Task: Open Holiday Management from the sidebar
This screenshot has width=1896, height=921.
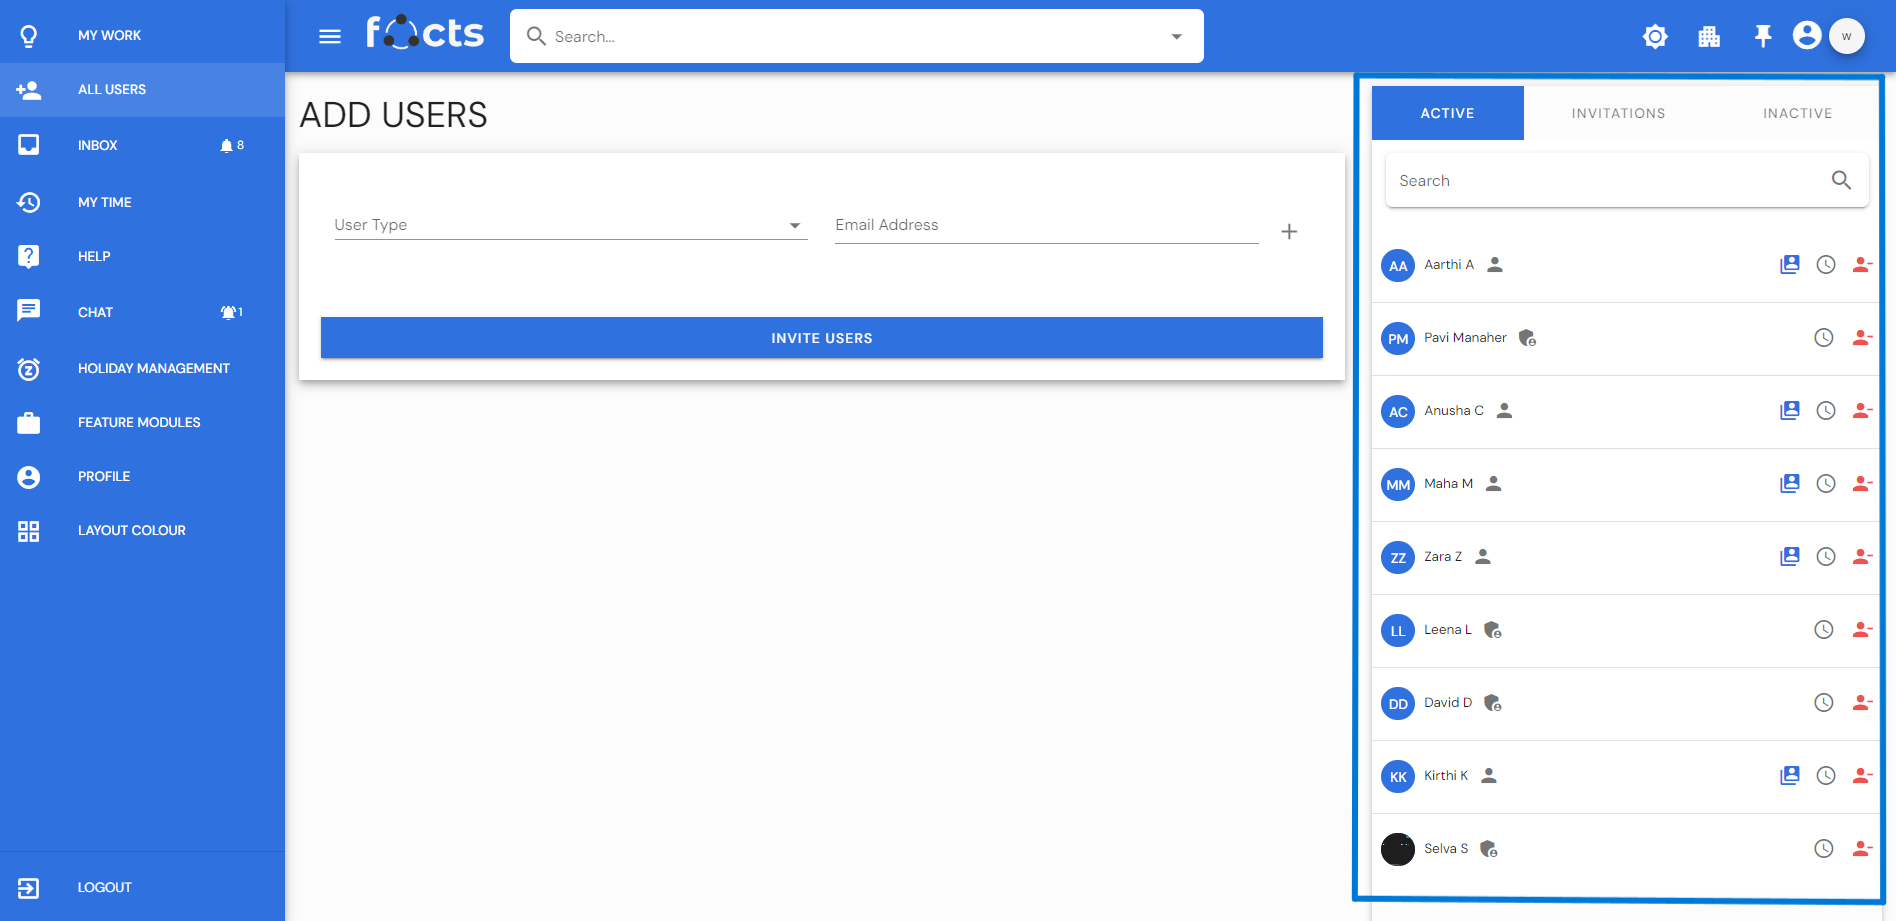Action: coord(153,368)
